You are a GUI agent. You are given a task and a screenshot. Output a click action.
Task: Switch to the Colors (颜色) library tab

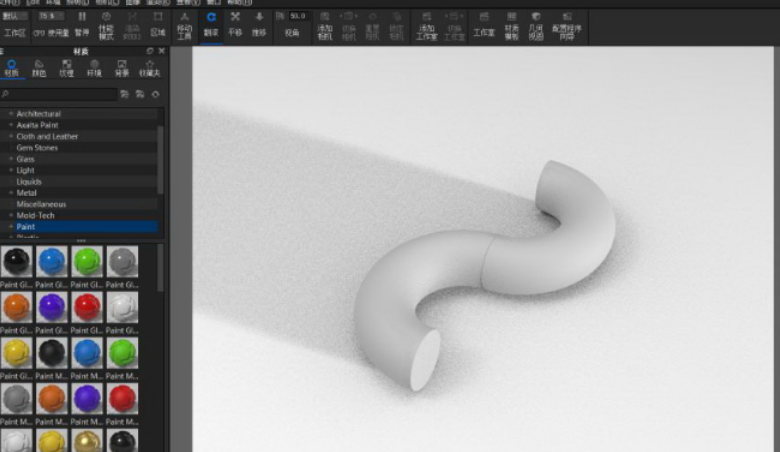tap(39, 68)
